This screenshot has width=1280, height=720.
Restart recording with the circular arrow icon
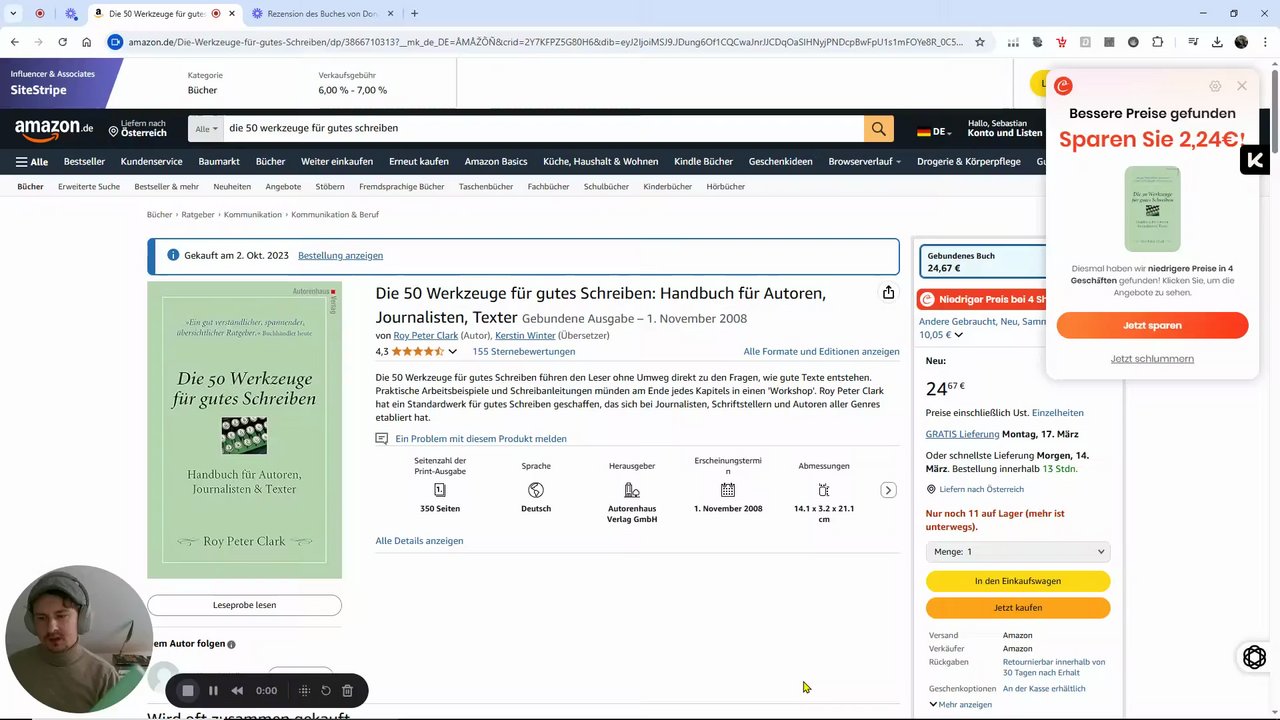pos(325,690)
